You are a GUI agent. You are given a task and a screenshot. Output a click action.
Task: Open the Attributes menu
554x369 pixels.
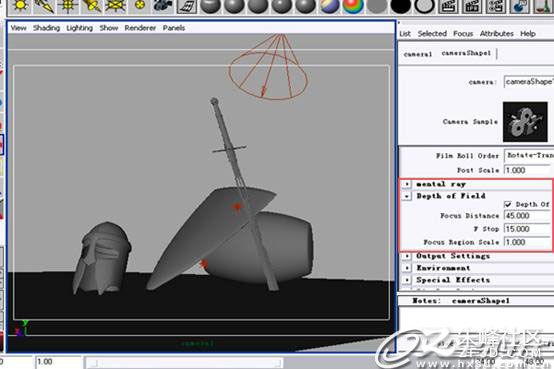pos(496,34)
